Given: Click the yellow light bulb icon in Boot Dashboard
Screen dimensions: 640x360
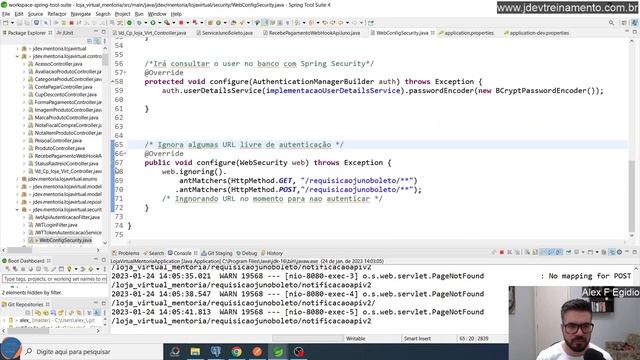Looking at the screenshot, I should [69, 269].
